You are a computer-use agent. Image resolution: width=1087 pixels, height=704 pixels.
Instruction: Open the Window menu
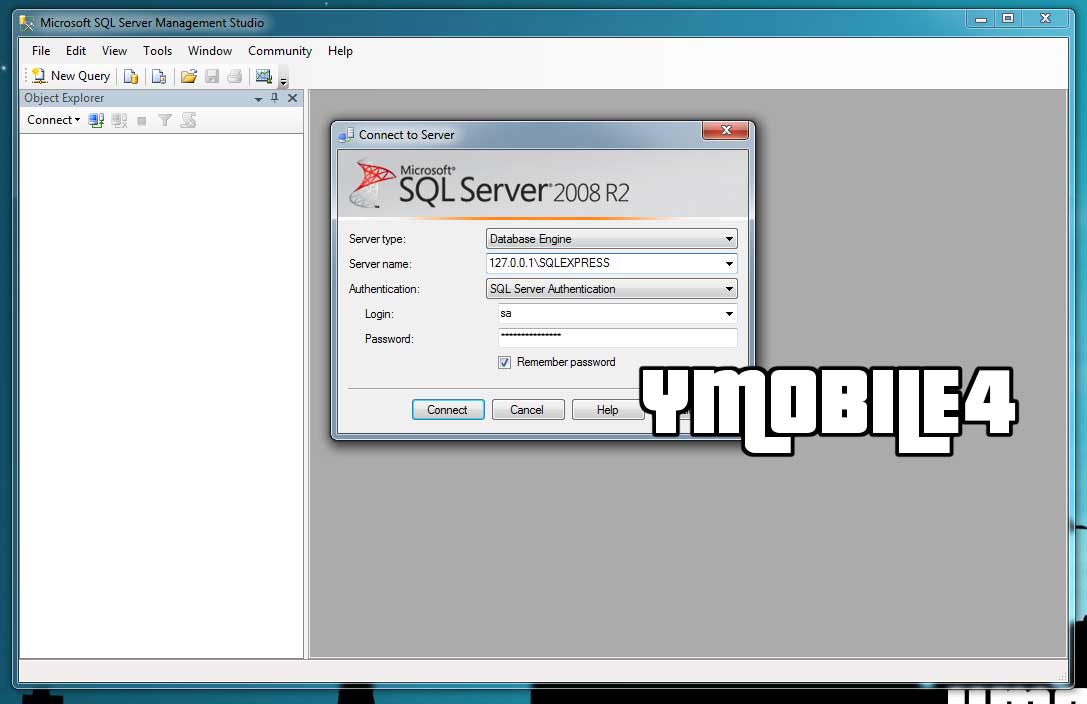209,51
